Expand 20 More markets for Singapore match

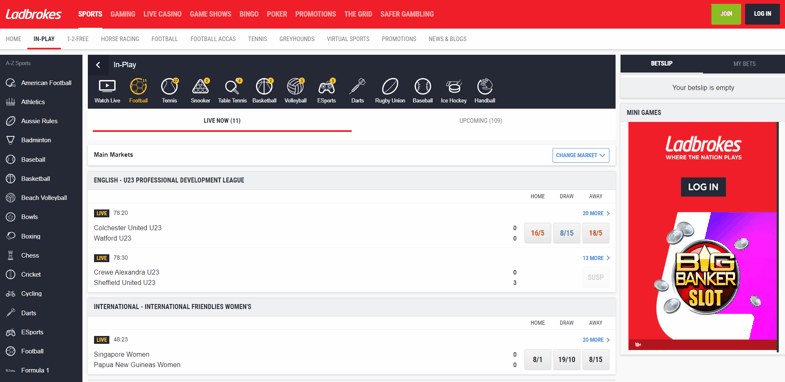[596, 340]
